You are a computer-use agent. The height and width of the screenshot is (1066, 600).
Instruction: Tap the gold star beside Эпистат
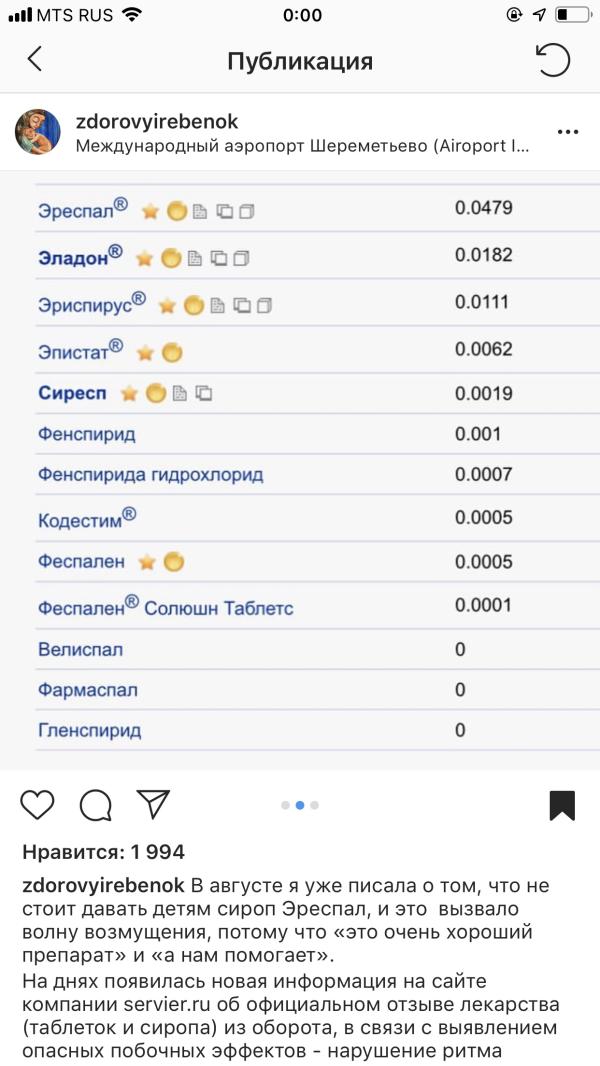click(x=146, y=352)
